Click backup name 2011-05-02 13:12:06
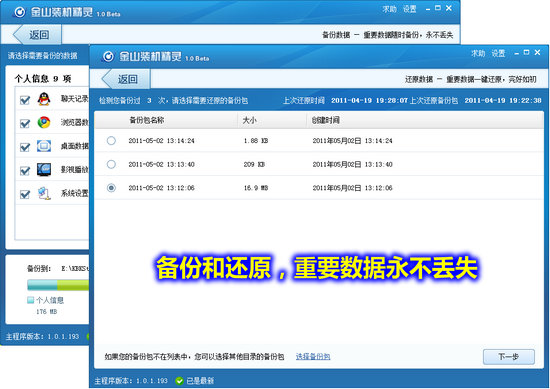 [161, 188]
